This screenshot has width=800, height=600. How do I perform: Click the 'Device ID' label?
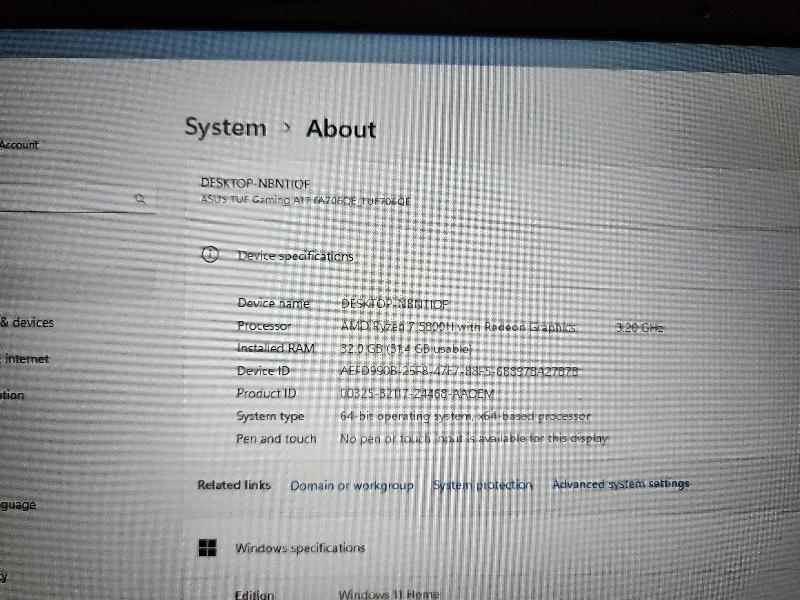pos(263,370)
